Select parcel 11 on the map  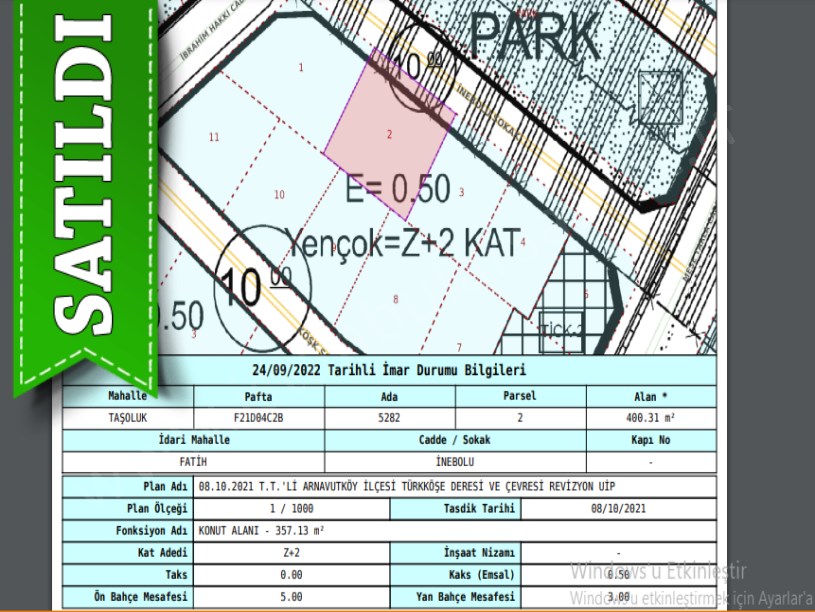tap(214, 137)
